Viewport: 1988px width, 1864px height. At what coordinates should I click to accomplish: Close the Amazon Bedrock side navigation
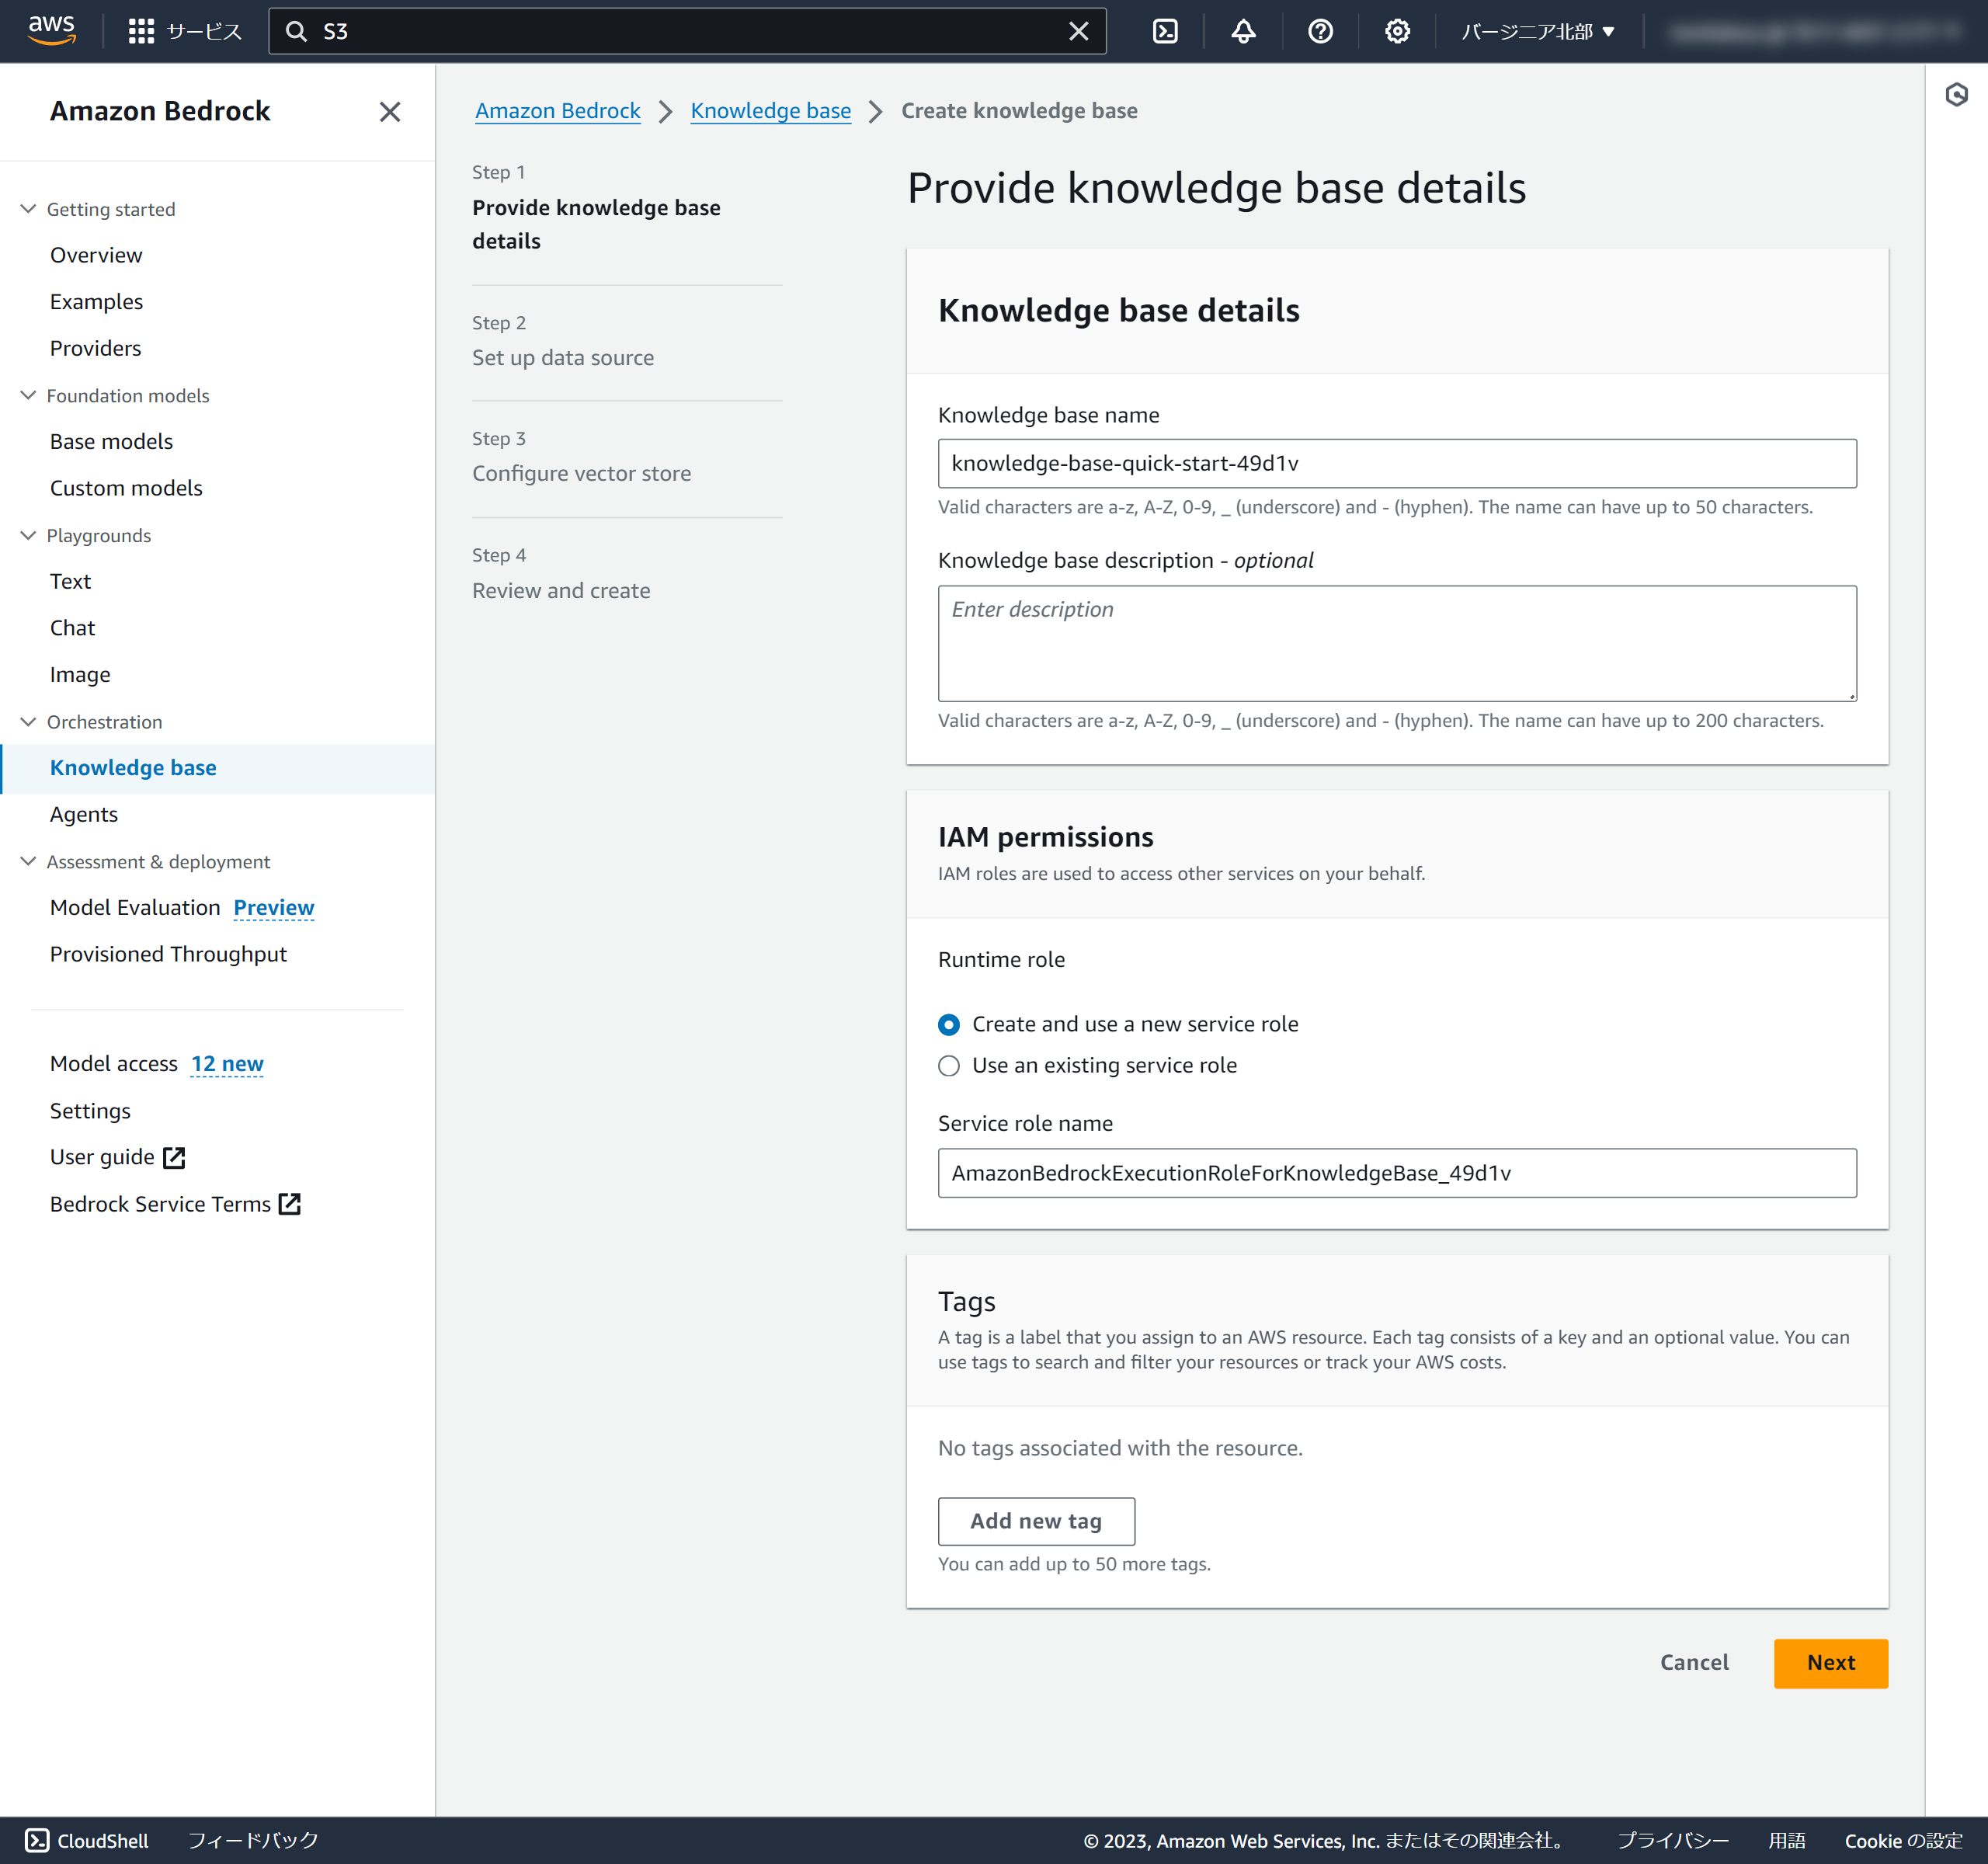[x=390, y=111]
